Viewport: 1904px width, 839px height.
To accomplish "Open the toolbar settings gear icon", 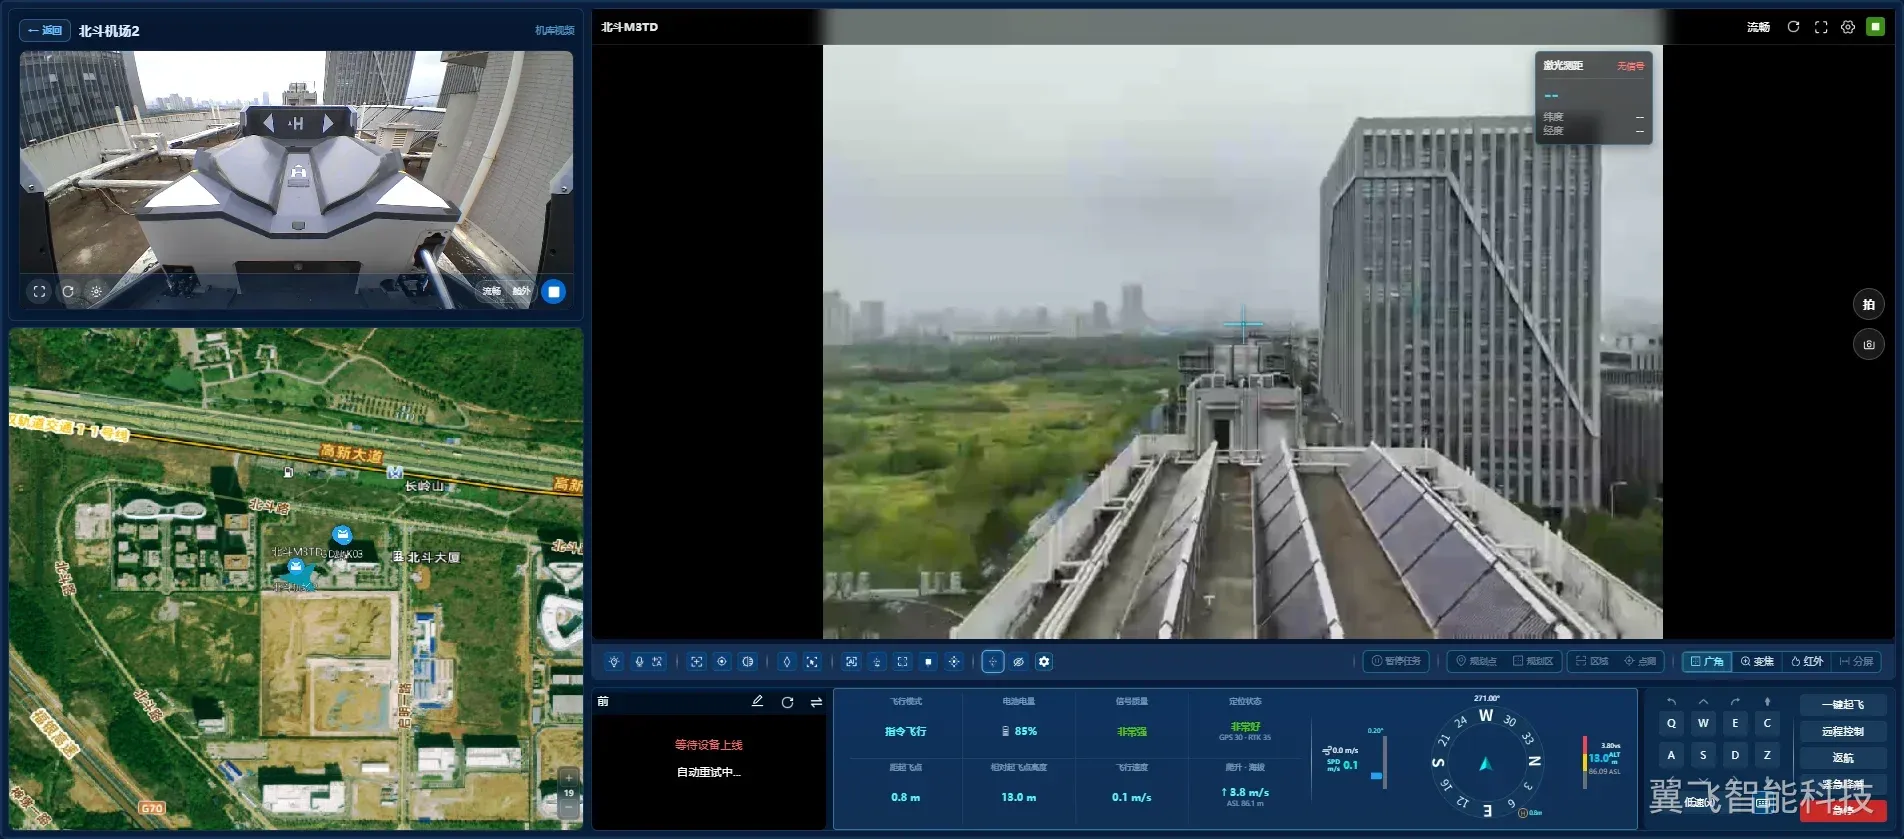I will tap(1044, 662).
